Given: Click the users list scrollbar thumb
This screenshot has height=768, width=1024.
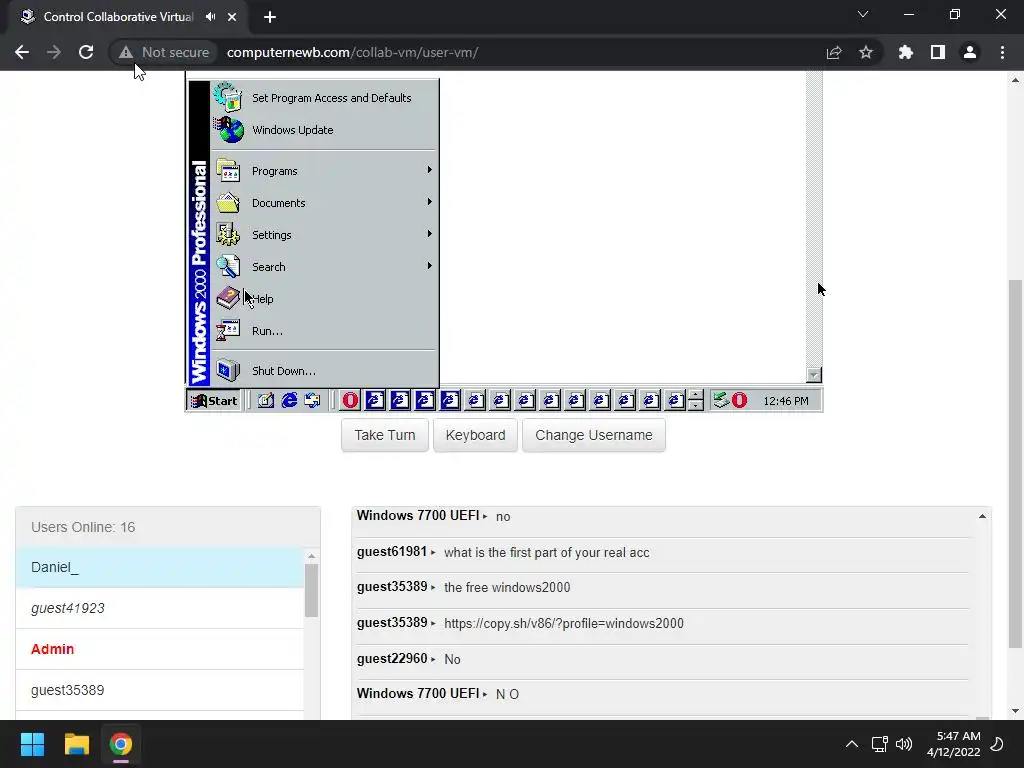Looking at the screenshot, I should 312,590.
